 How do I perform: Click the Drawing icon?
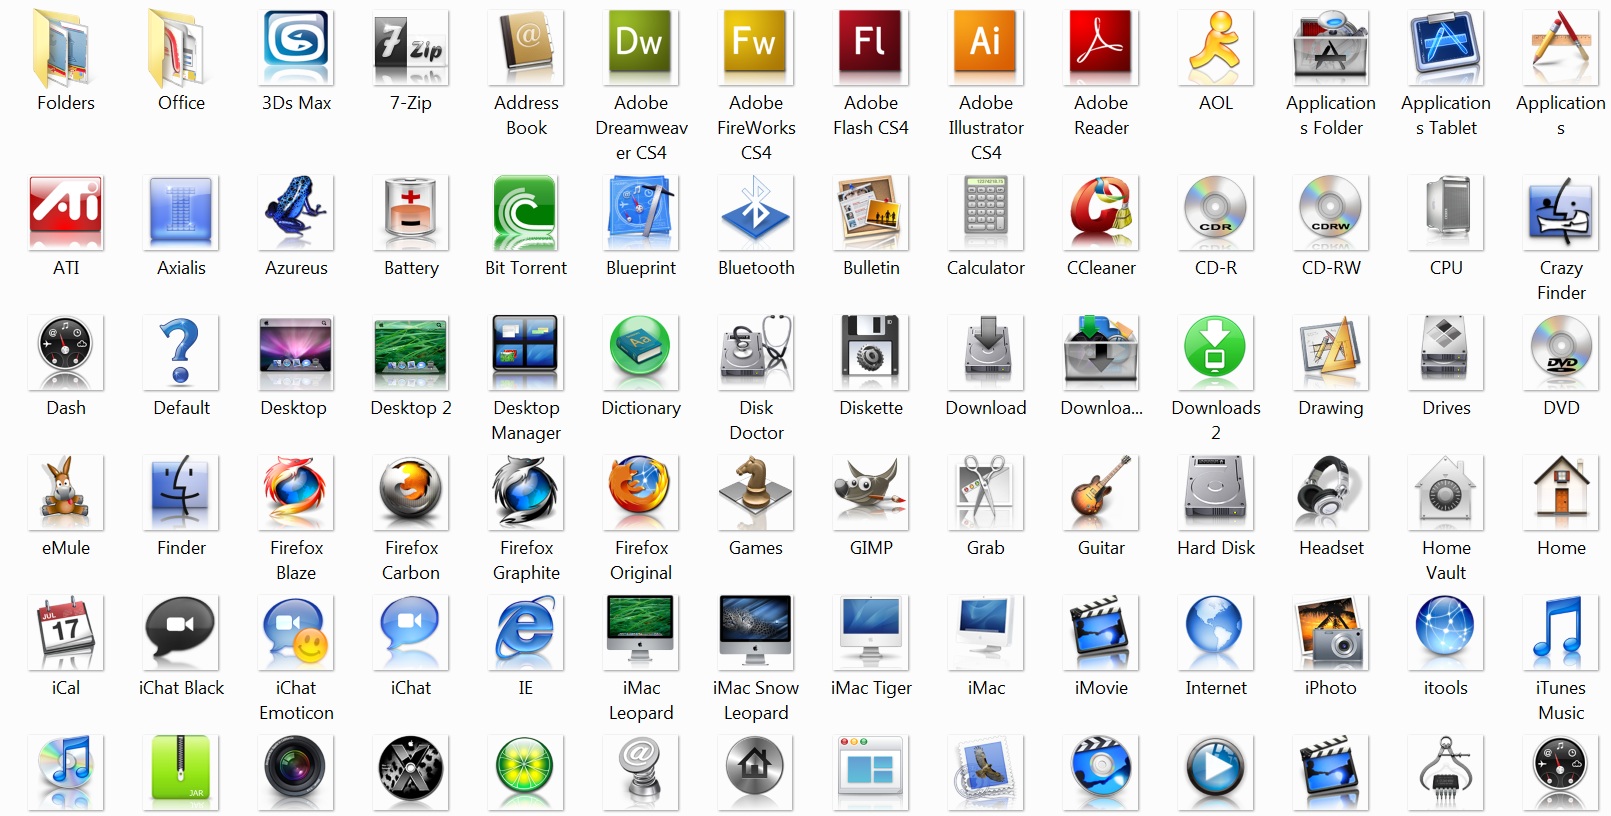click(x=1331, y=352)
